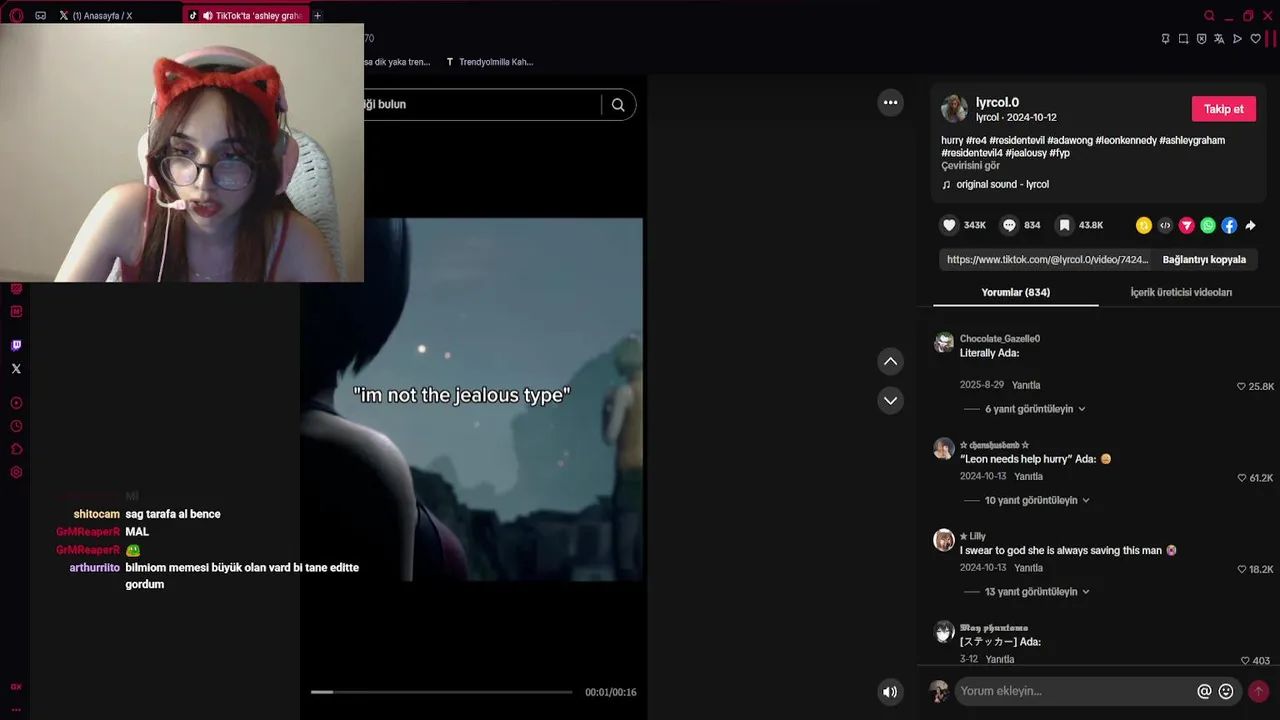Image resolution: width=1280 pixels, height=720 pixels.
Task: Click the TikTok search box
Action: pyautogui.click(x=482, y=104)
